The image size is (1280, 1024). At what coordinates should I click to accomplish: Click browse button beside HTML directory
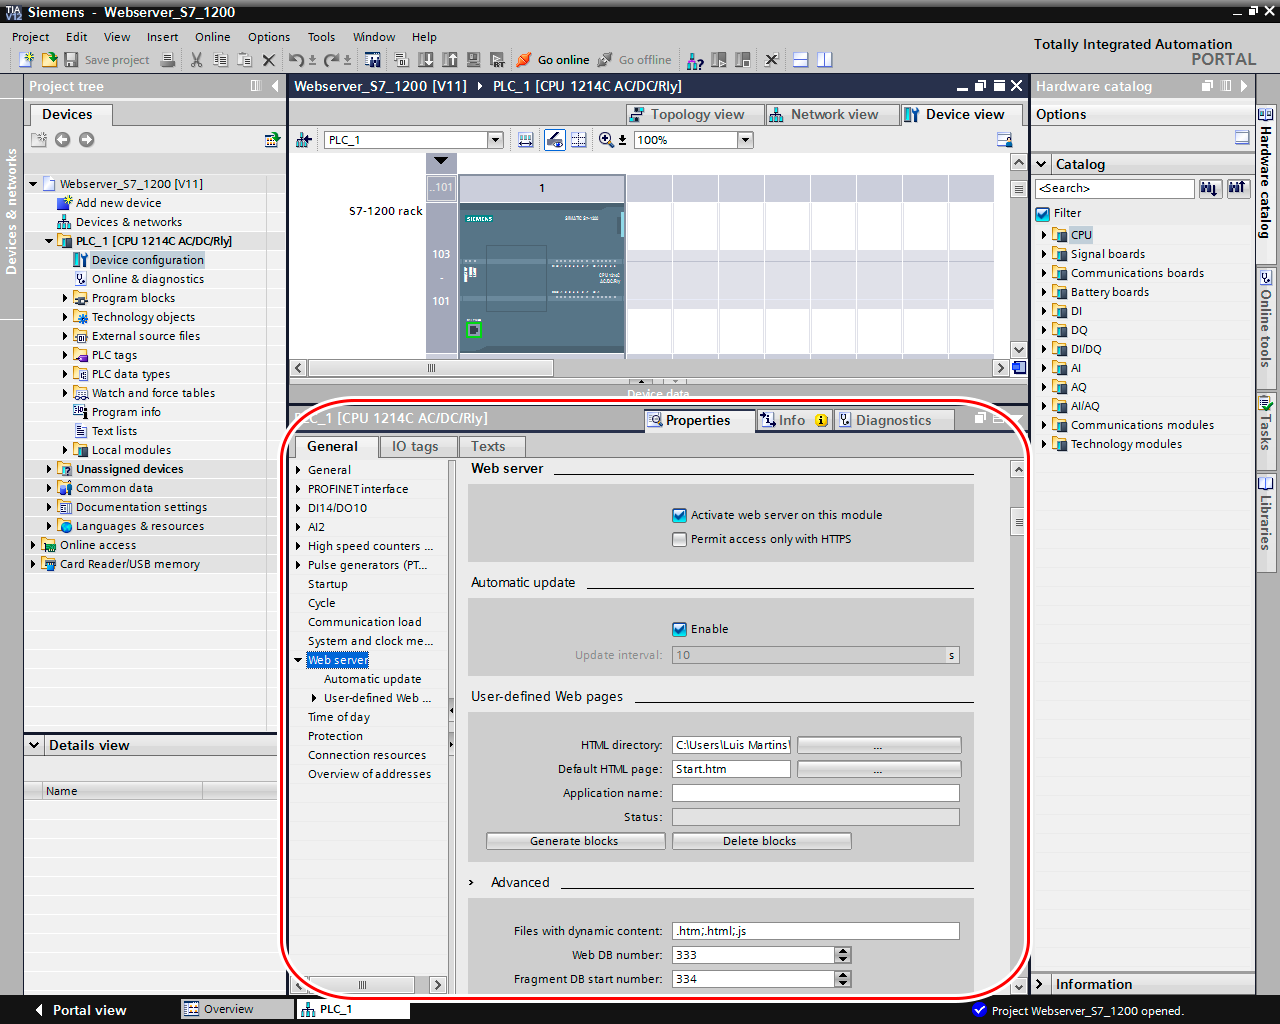click(879, 745)
